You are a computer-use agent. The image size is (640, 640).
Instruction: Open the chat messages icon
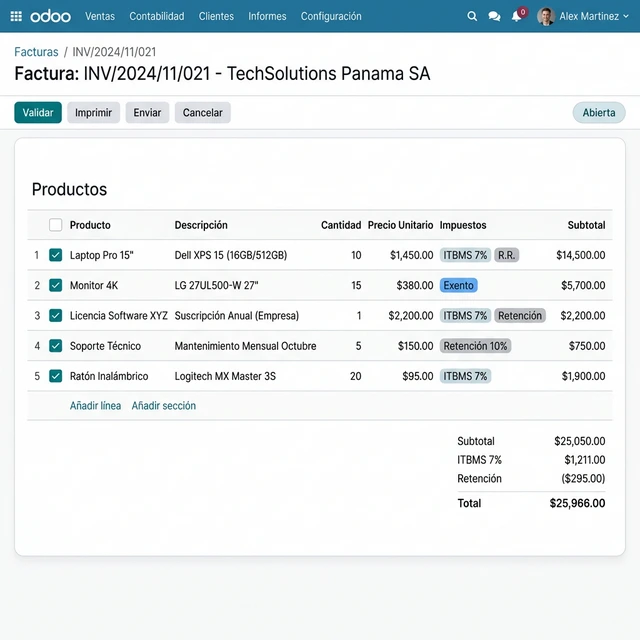tap(494, 16)
